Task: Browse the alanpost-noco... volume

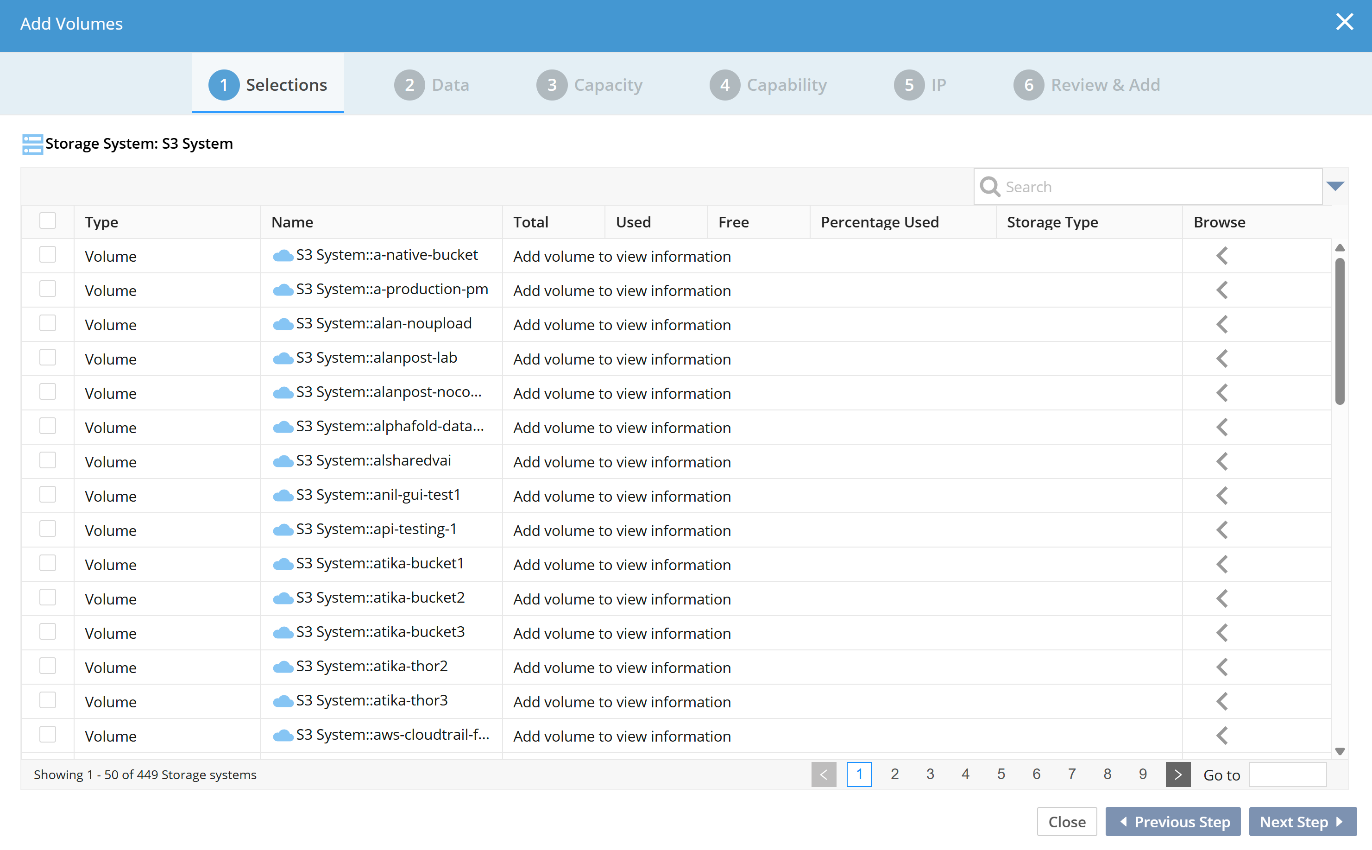Action: 1221,393
